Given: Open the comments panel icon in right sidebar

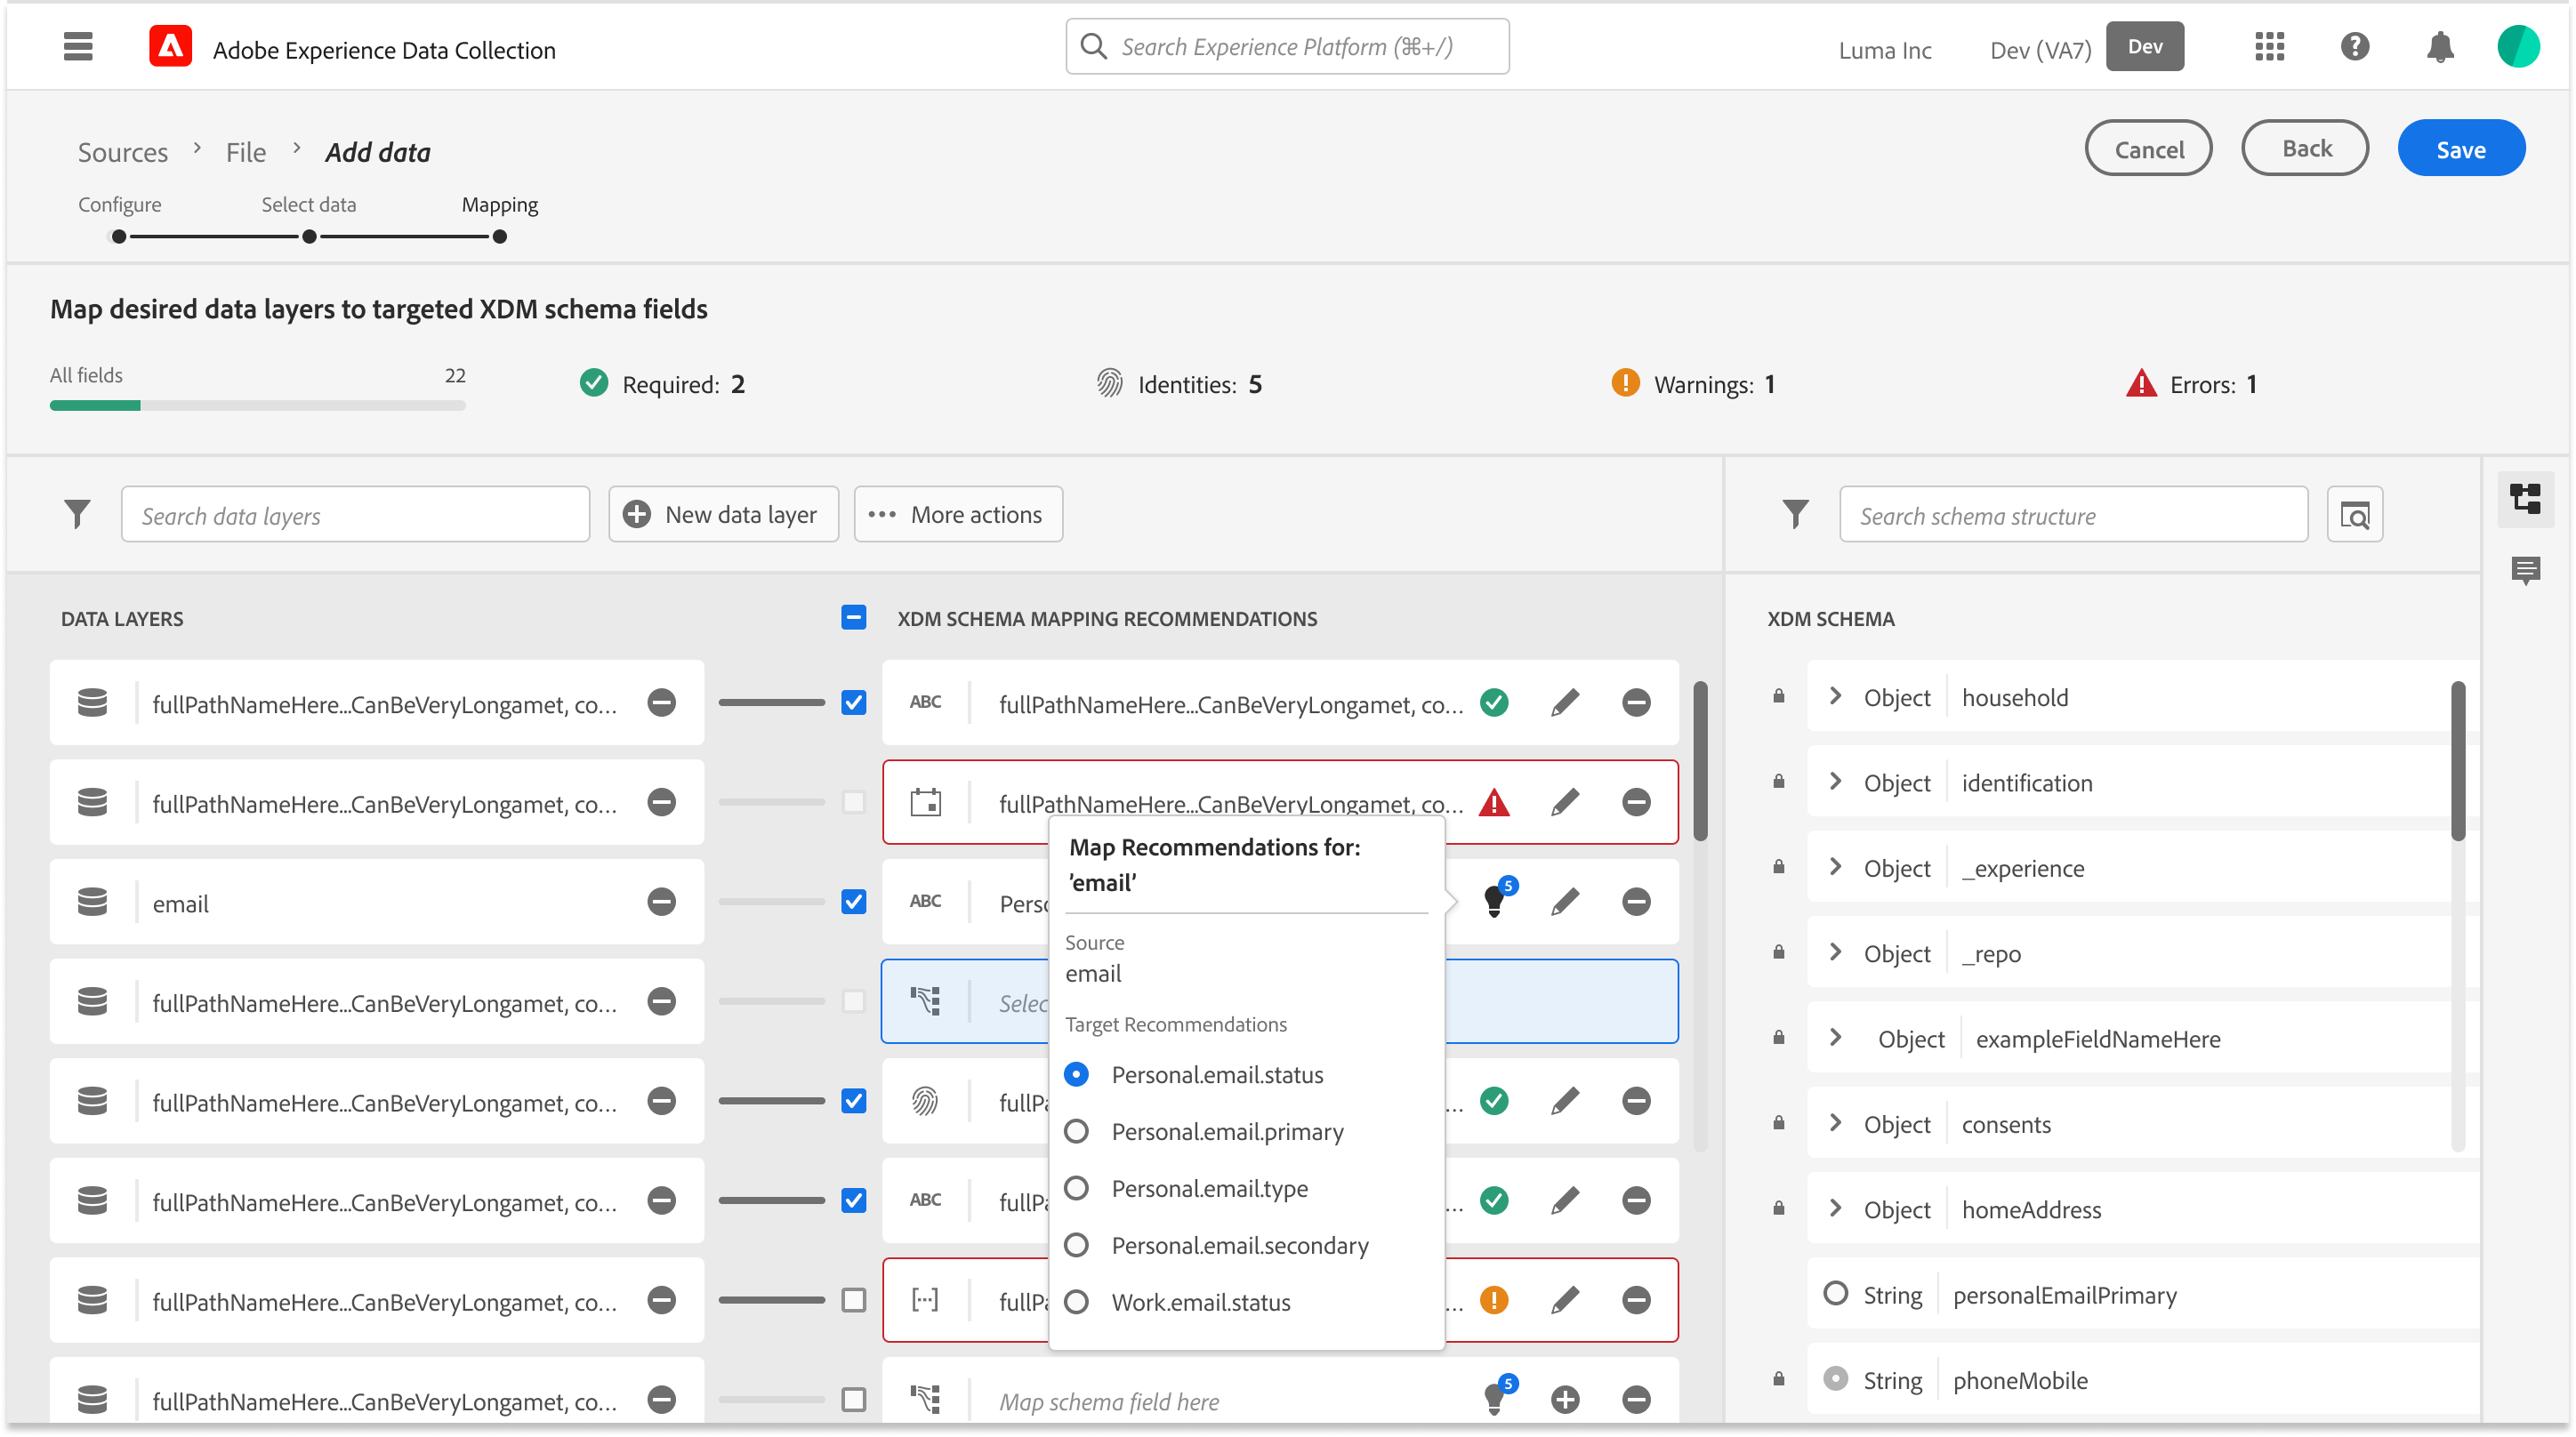Looking at the screenshot, I should point(2525,571).
